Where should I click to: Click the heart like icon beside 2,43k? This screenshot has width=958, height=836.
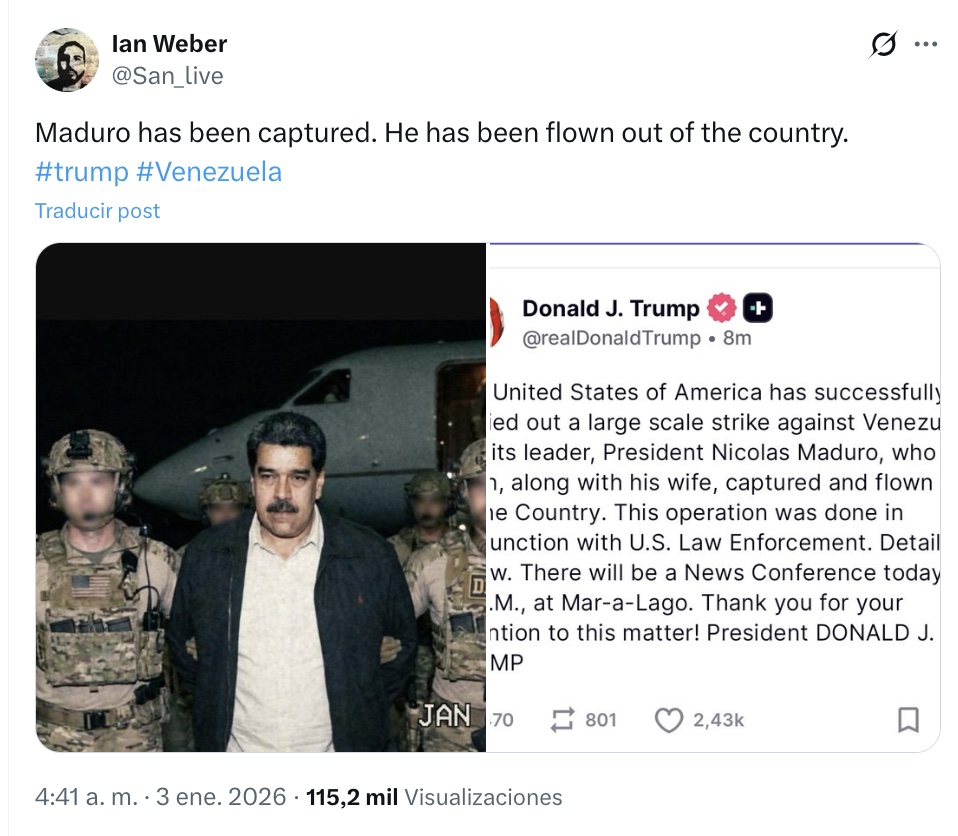coord(668,720)
